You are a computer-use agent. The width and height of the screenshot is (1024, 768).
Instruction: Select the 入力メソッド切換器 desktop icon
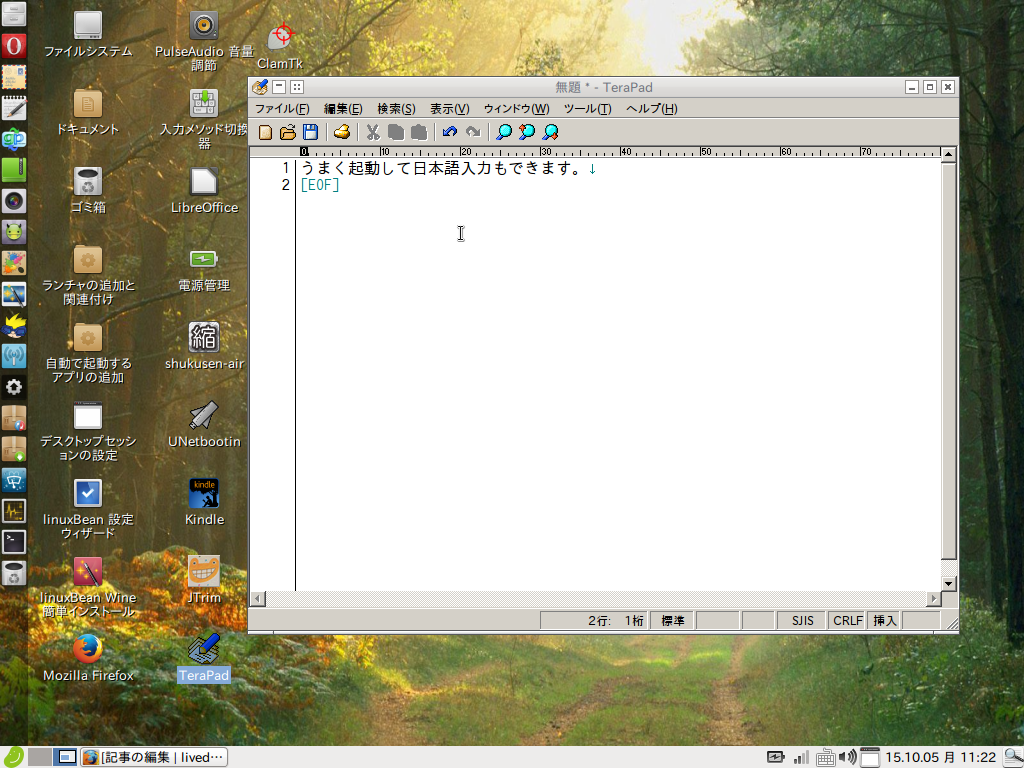point(204,119)
